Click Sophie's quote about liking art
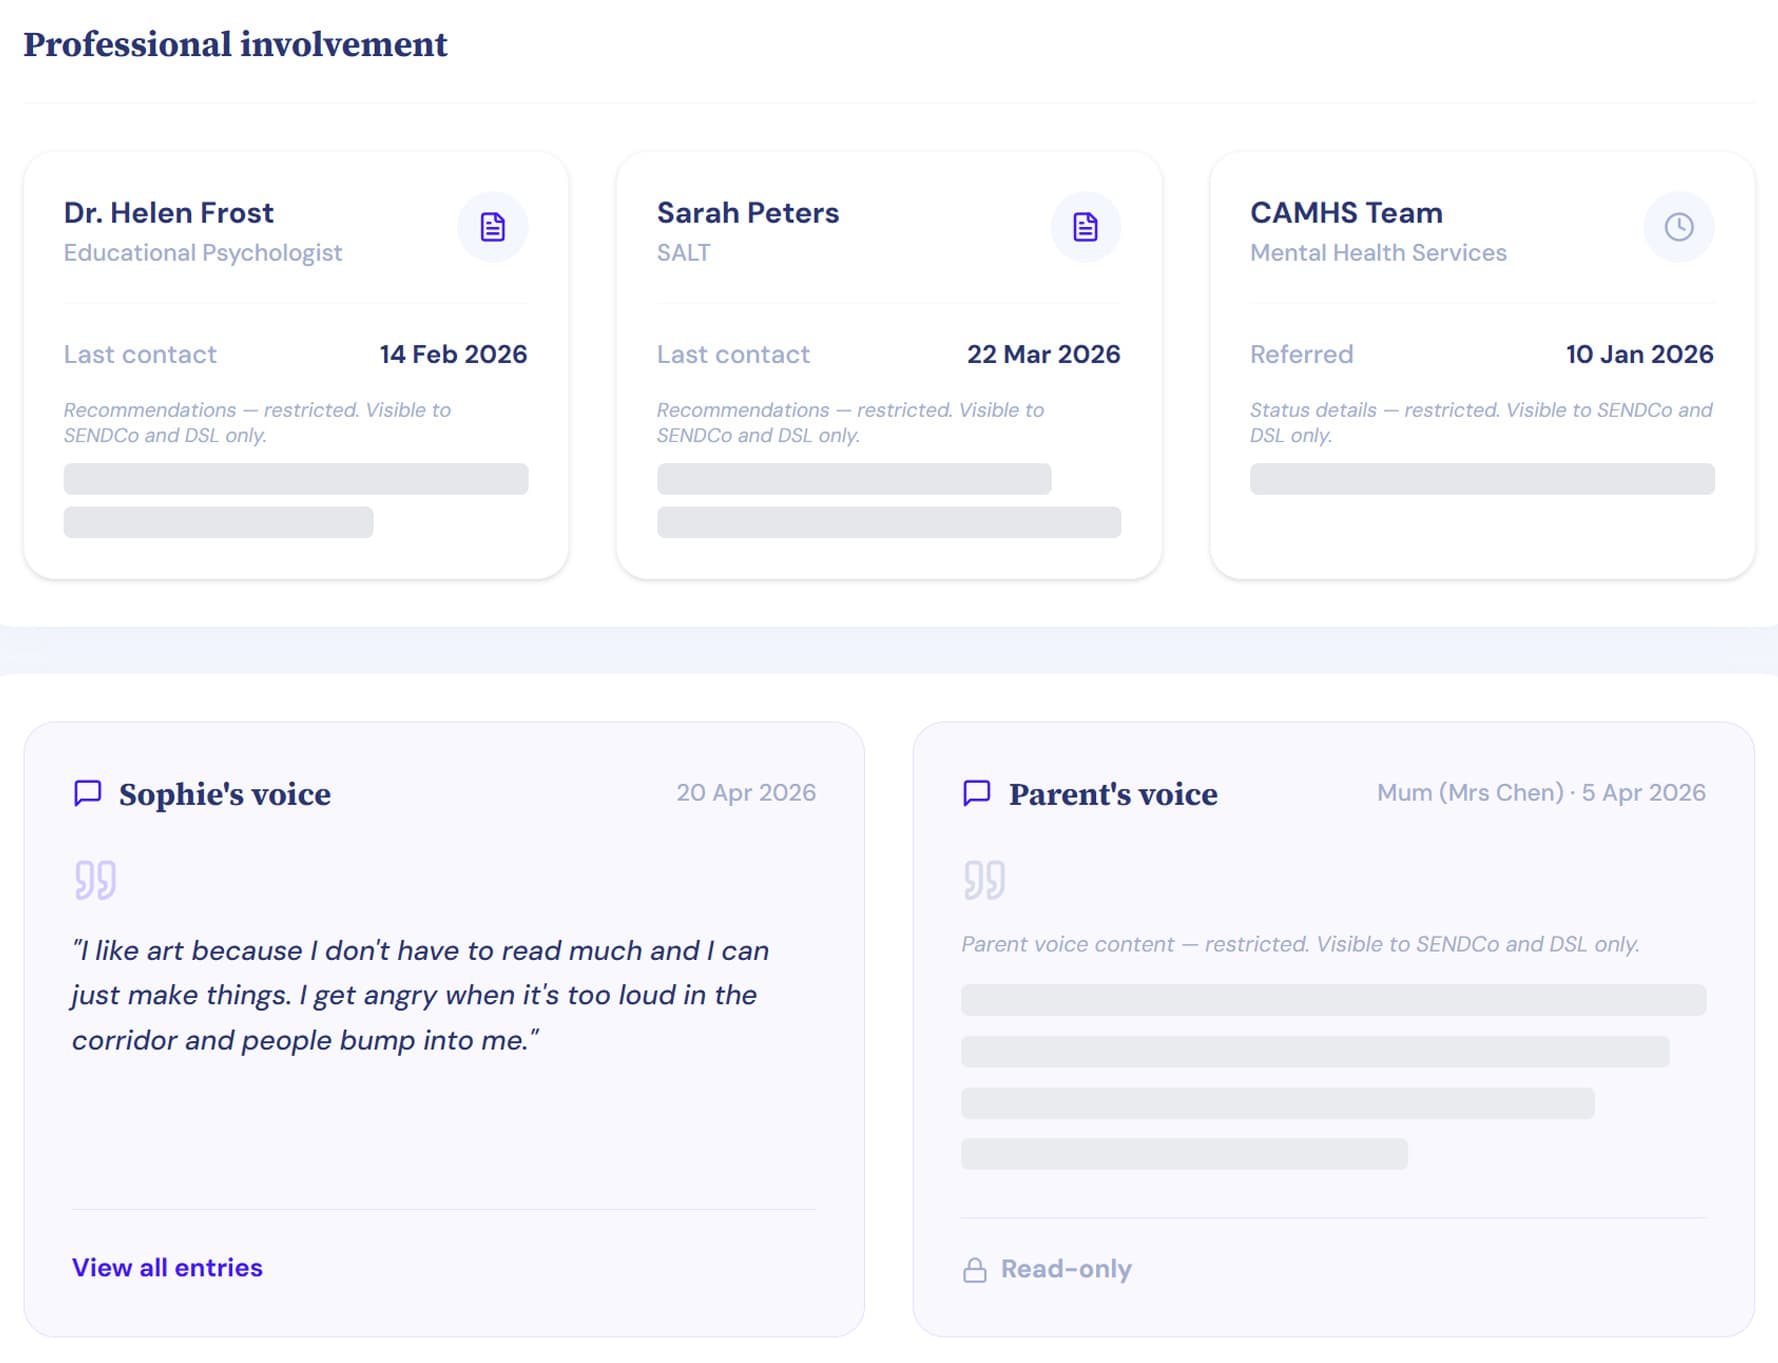The width and height of the screenshot is (1778, 1363). [x=420, y=995]
